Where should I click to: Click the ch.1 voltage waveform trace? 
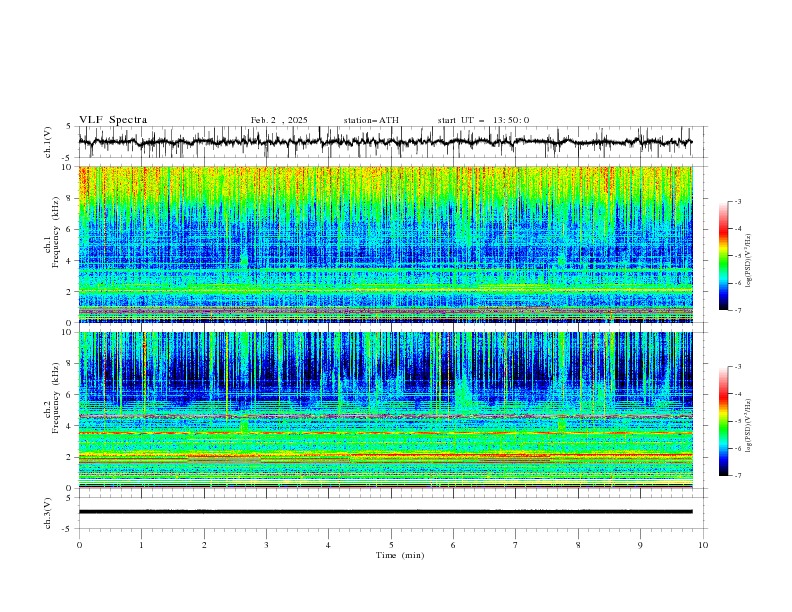coord(385,142)
